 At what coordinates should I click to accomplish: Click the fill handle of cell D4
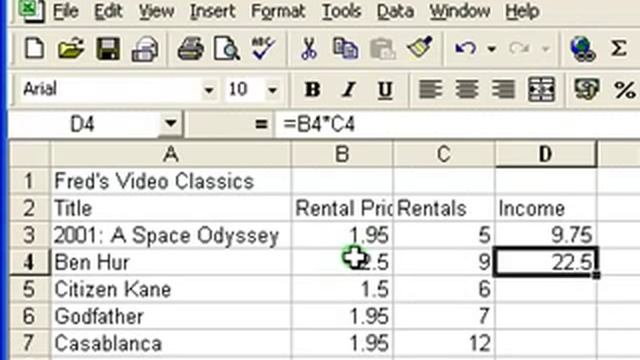[596, 276]
